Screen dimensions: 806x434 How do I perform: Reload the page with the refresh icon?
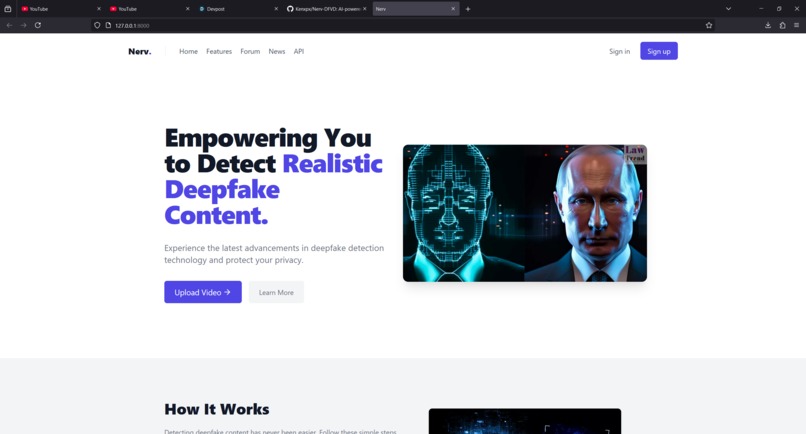tap(38, 25)
